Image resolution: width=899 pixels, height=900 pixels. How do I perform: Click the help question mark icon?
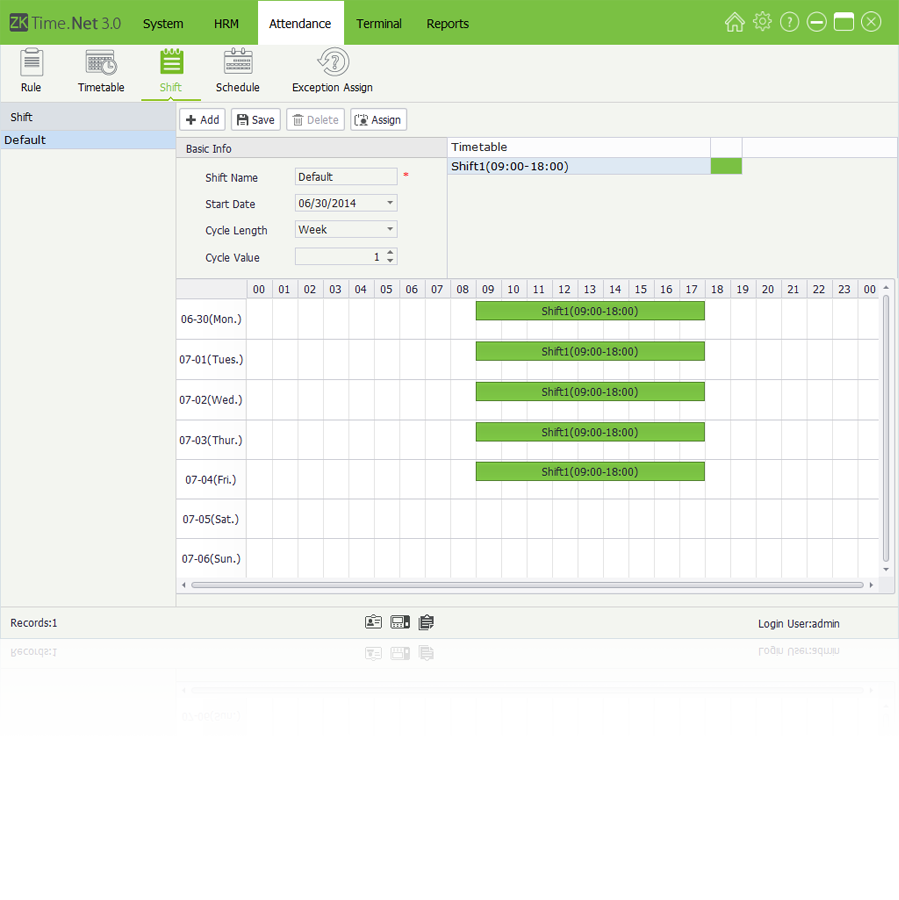coord(789,22)
